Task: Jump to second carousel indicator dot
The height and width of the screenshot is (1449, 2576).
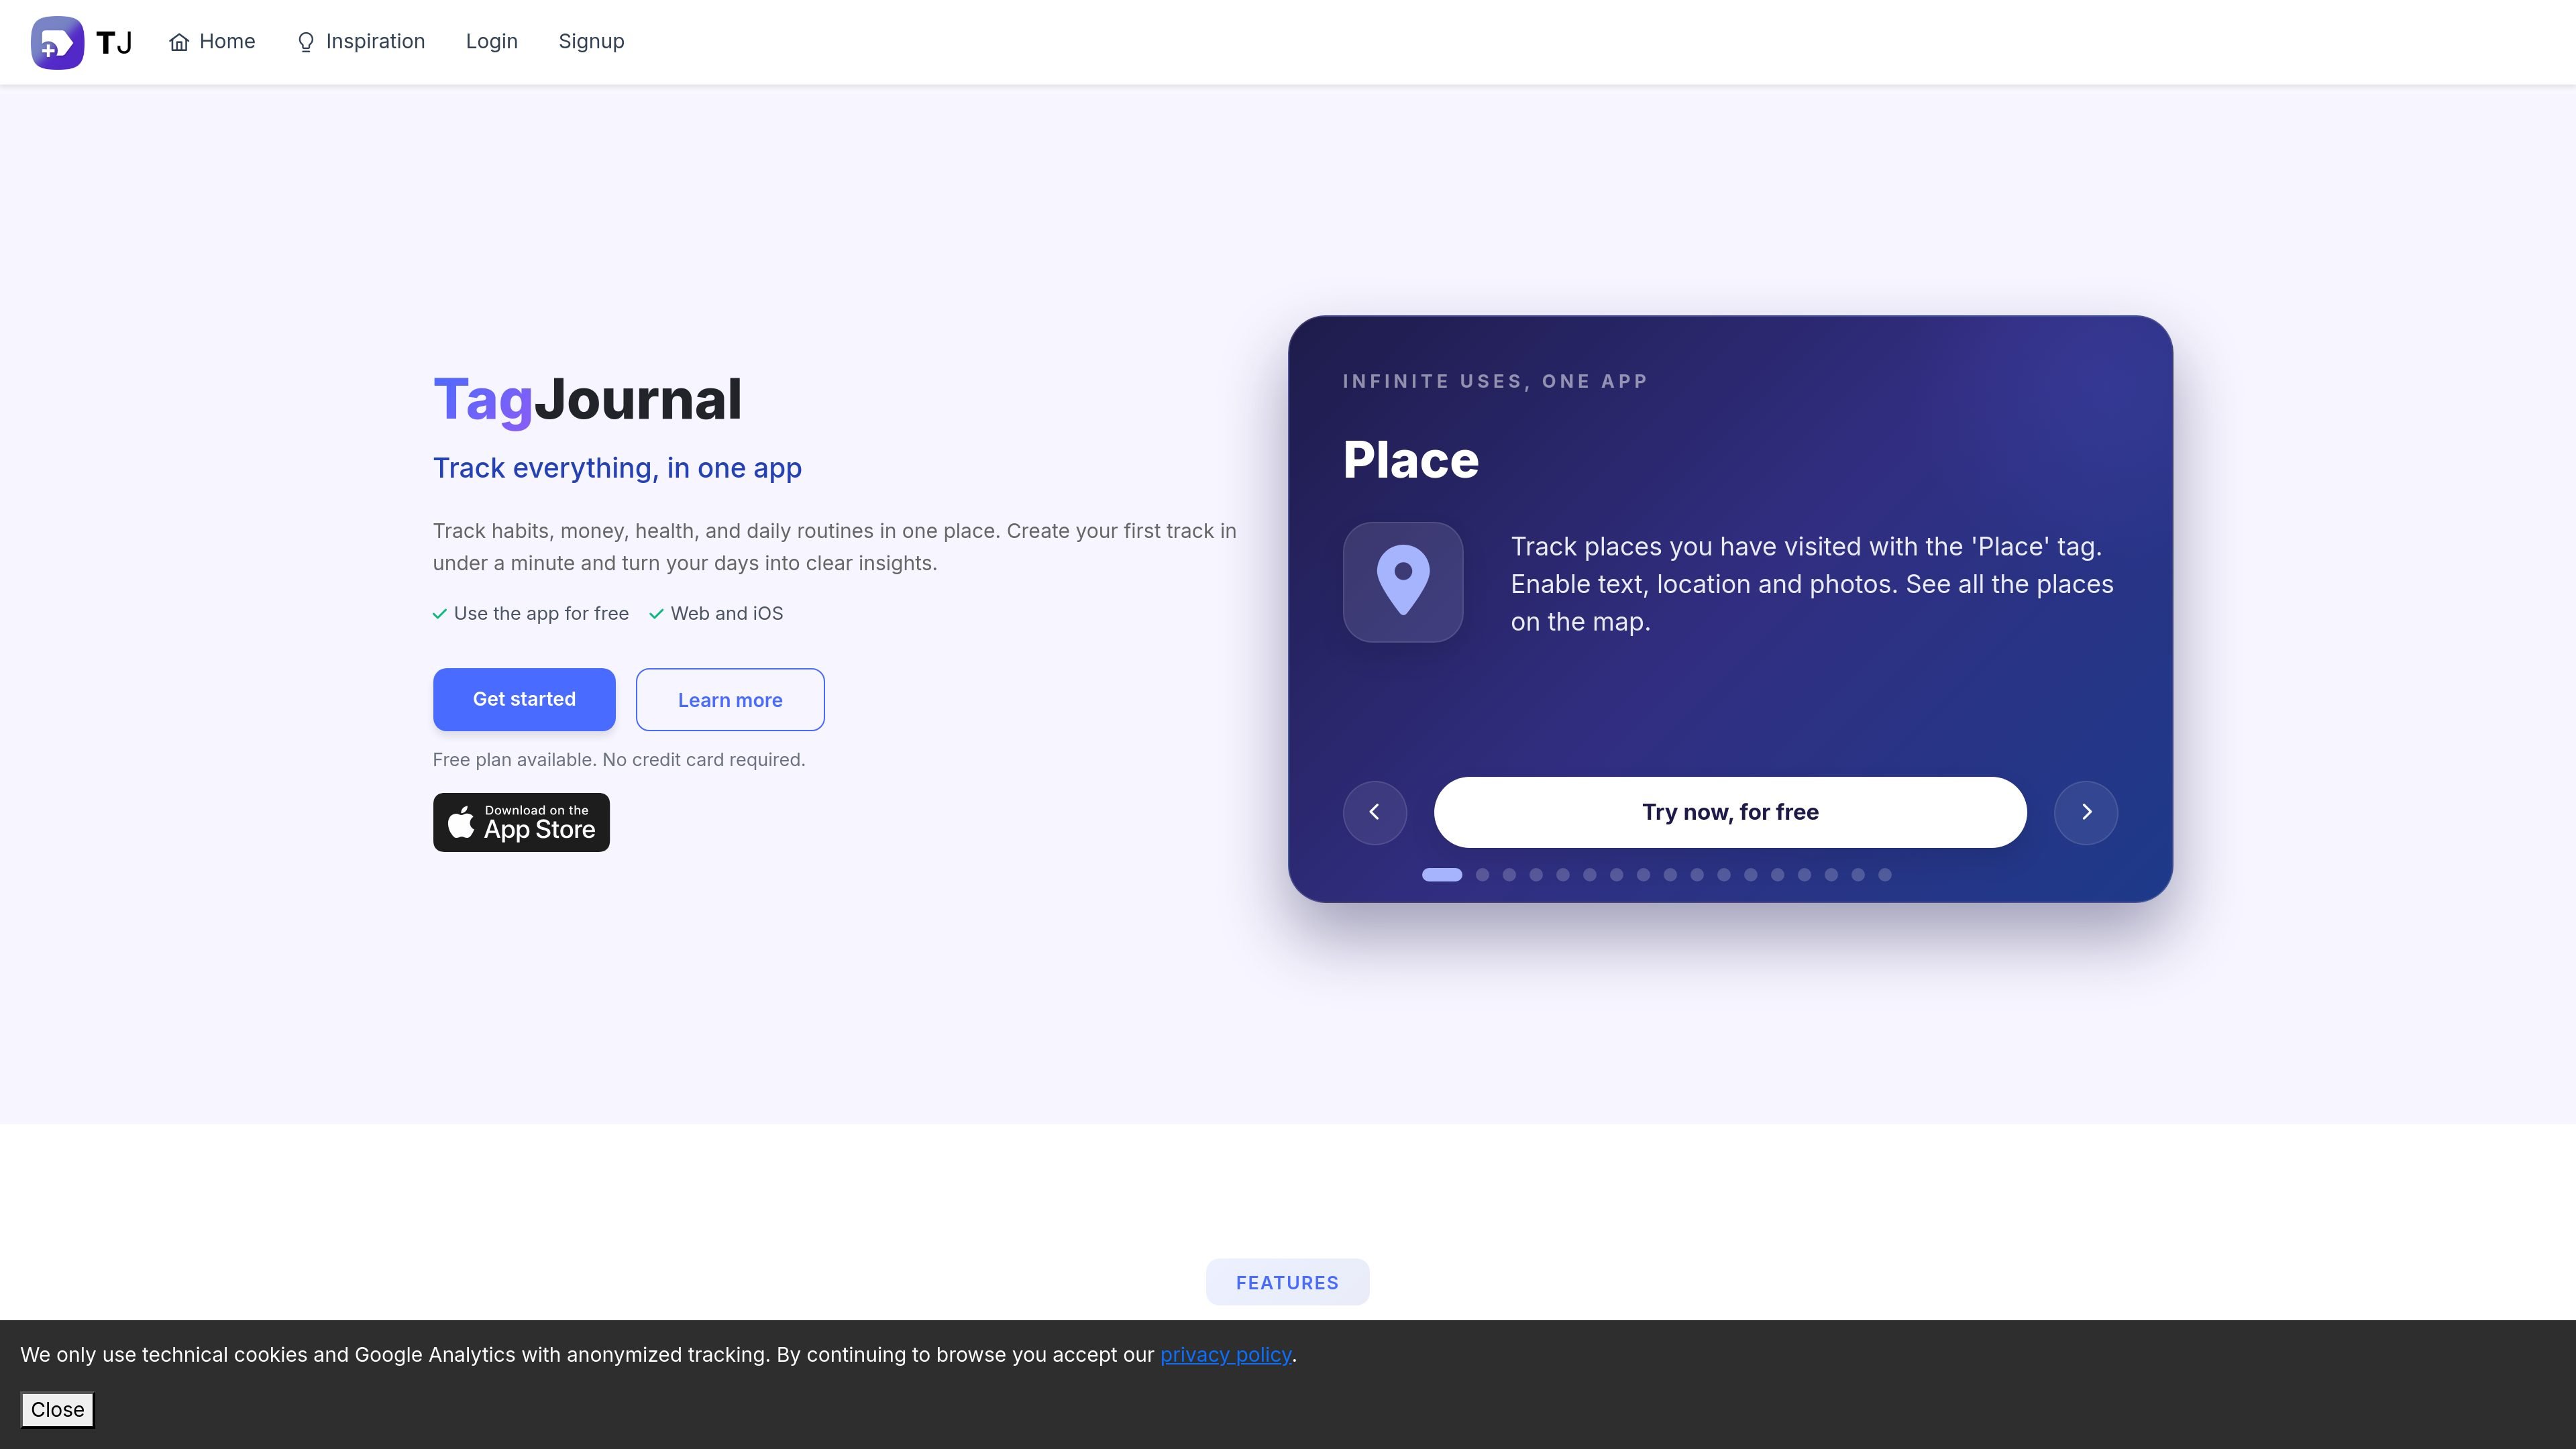Action: [x=1482, y=875]
